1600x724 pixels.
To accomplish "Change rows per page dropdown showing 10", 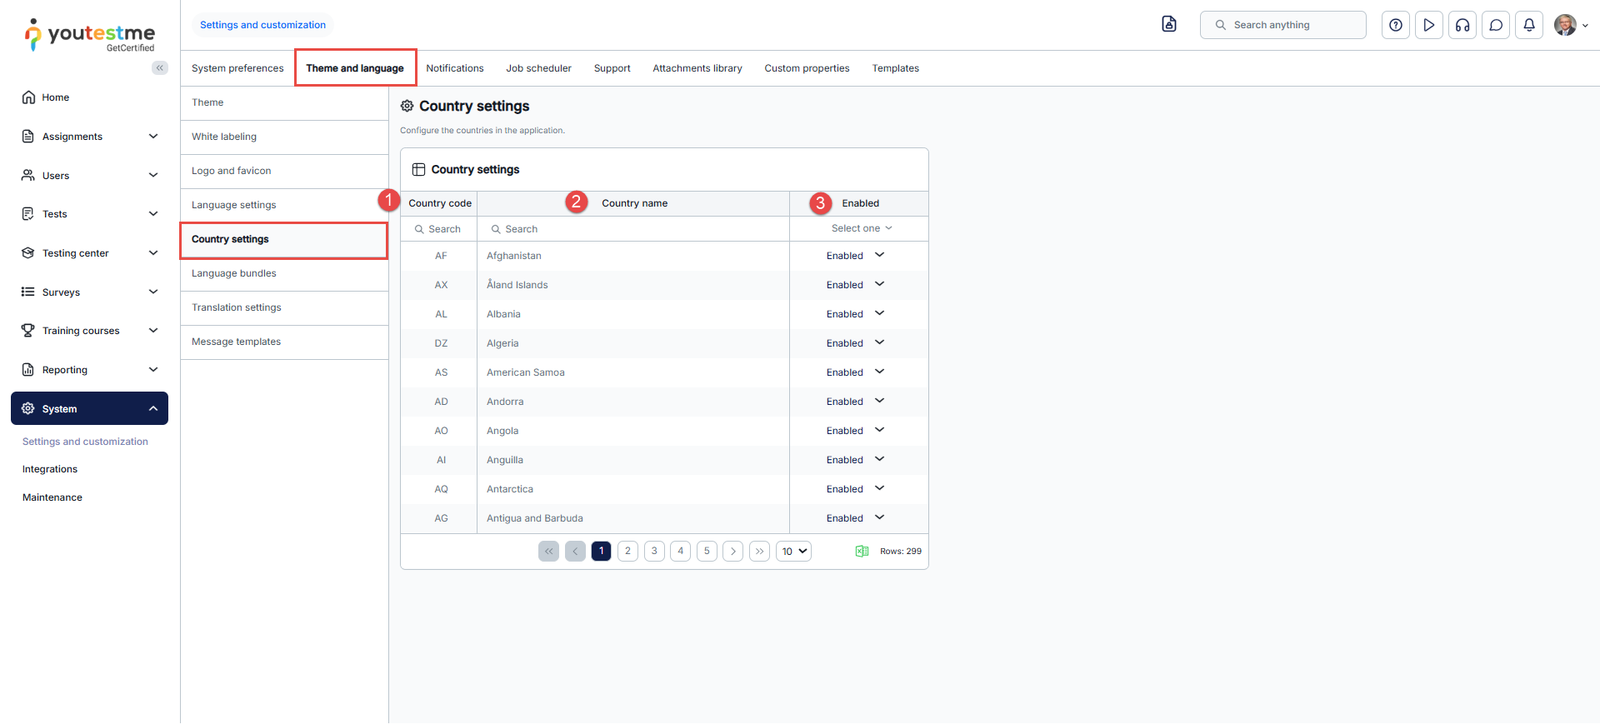I will (x=793, y=551).
